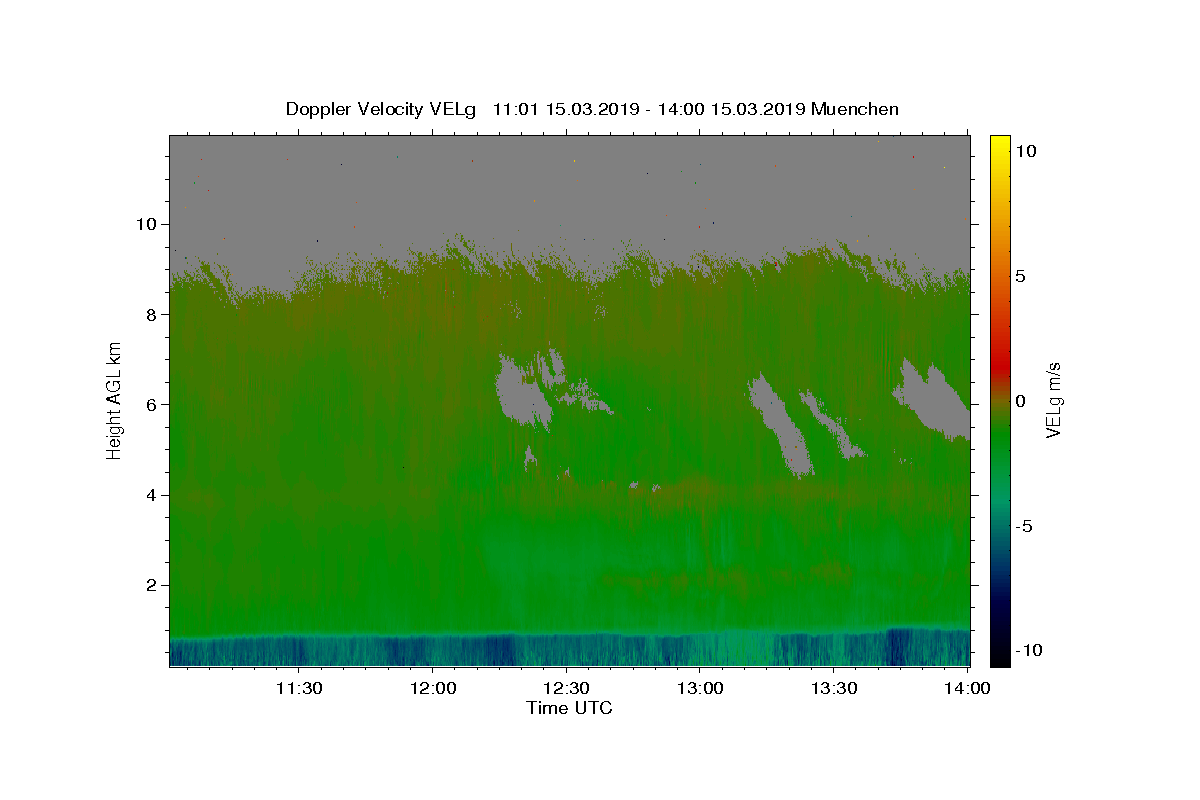The image size is (1200, 800).
Task: Click the 'Height AGL km' axis label
Action: (114, 400)
